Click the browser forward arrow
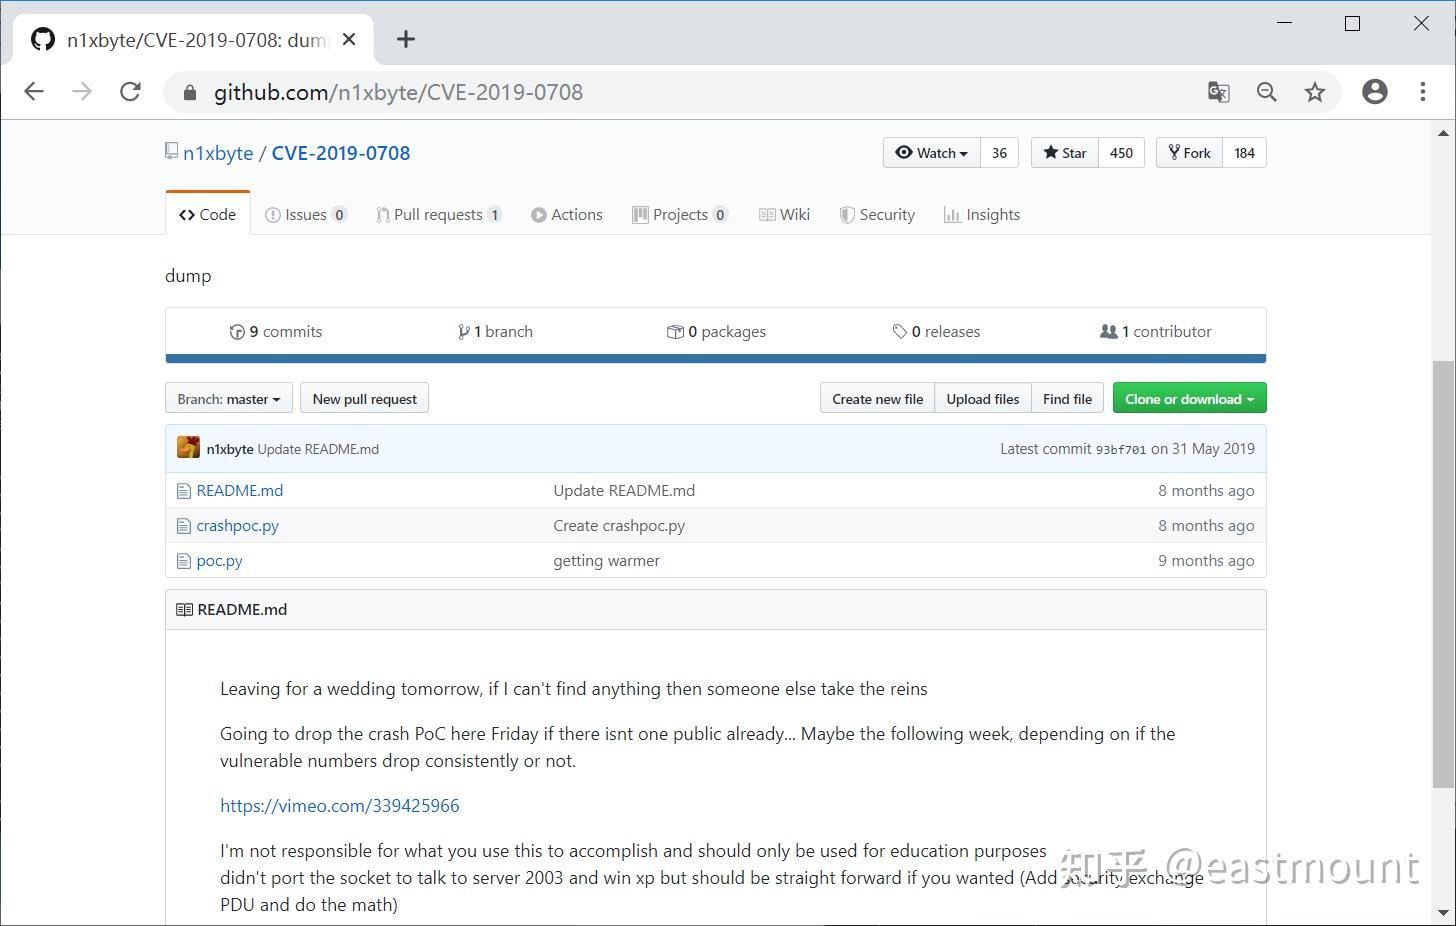Viewport: 1456px width, 926px height. [82, 92]
